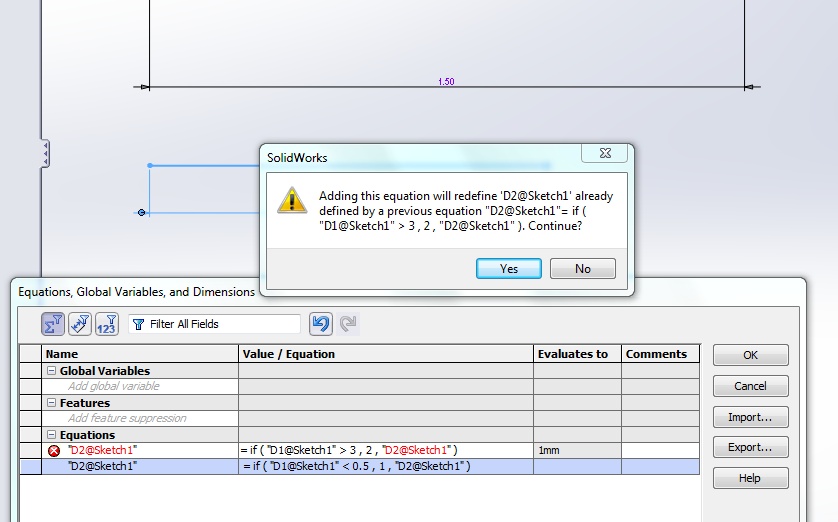
Task: Click the Add feature suppression cell
Action: (x=140, y=418)
